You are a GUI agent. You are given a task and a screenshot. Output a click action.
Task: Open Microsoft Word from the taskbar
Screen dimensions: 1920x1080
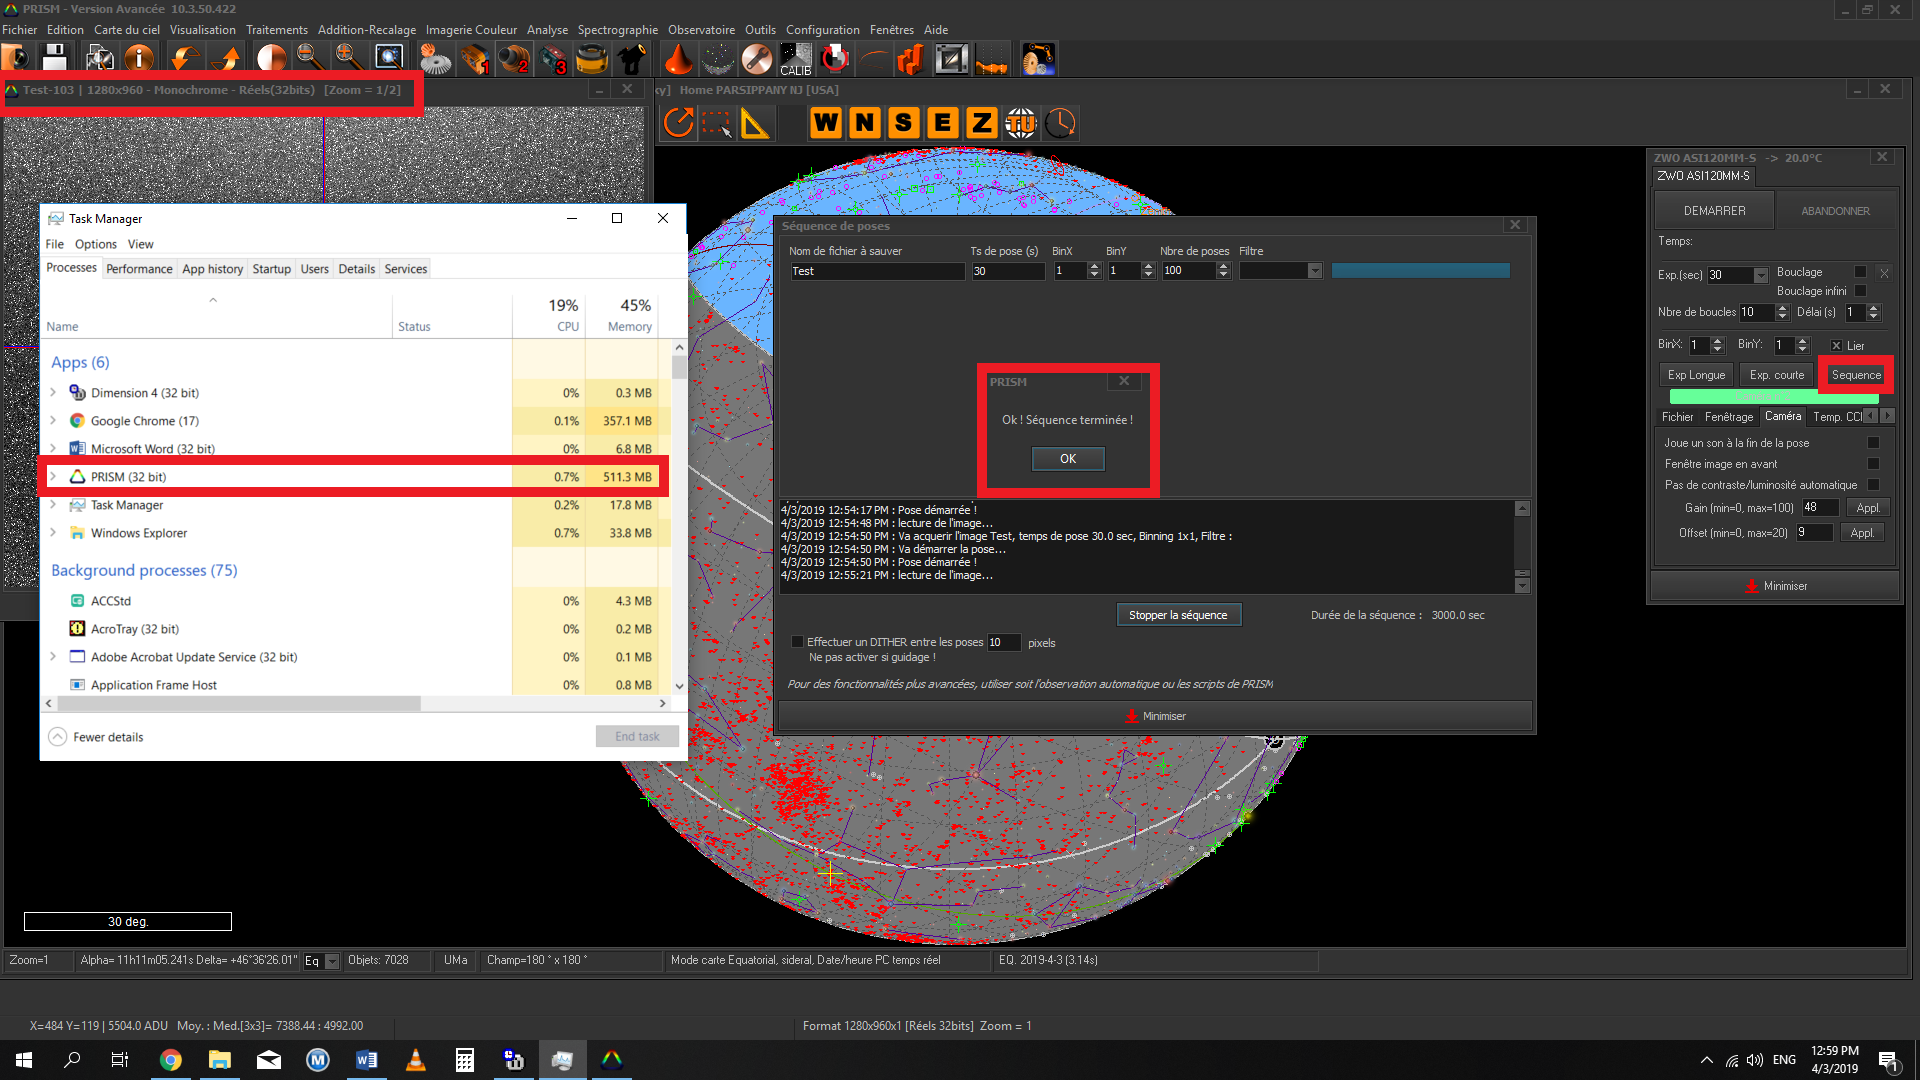point(366,1060)
